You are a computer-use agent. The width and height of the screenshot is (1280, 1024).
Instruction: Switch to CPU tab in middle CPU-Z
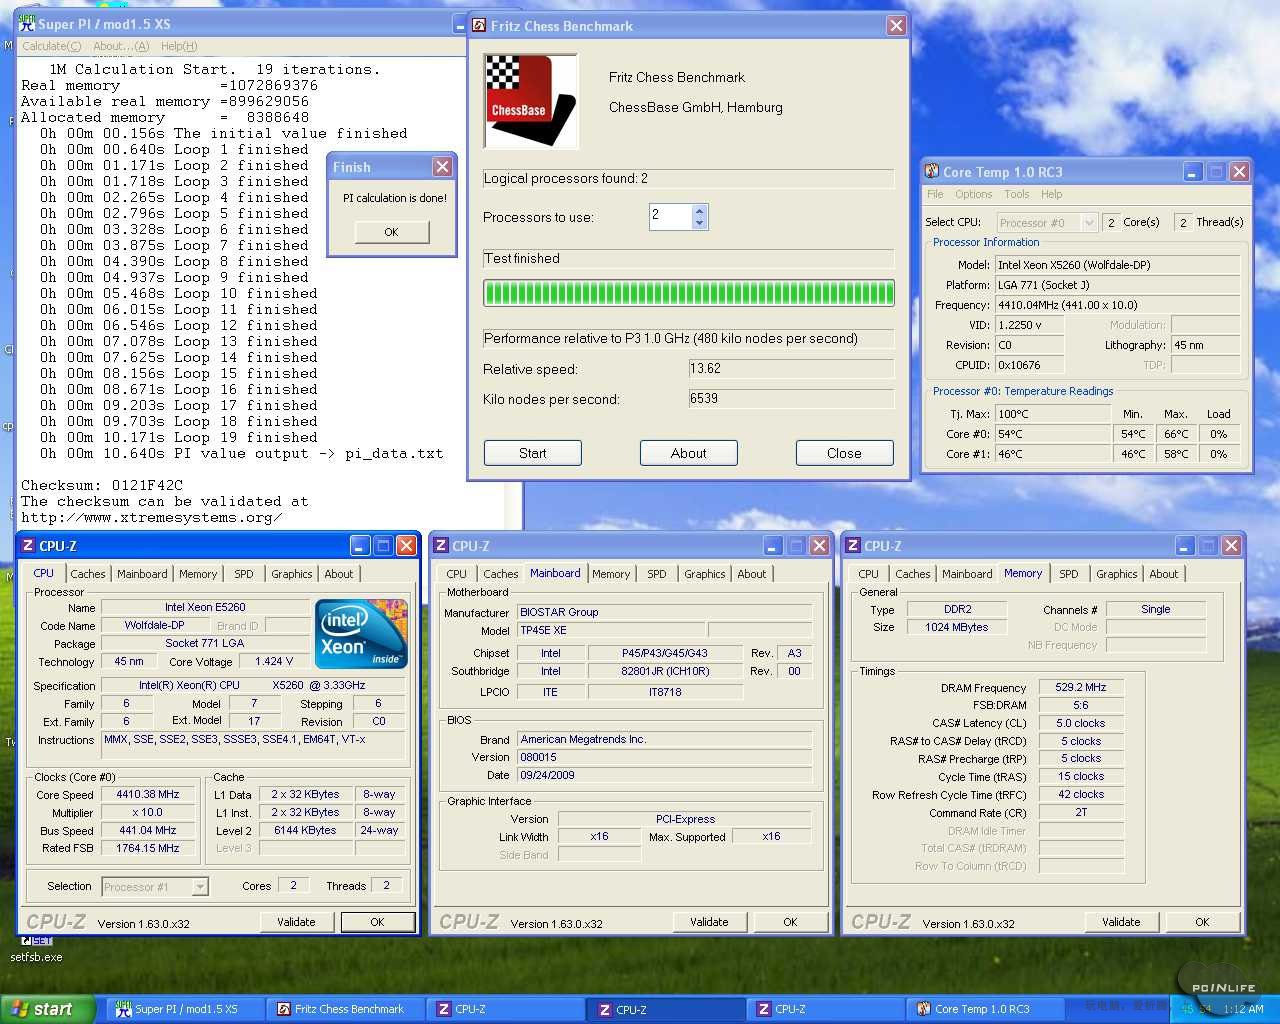pos(457,574)
